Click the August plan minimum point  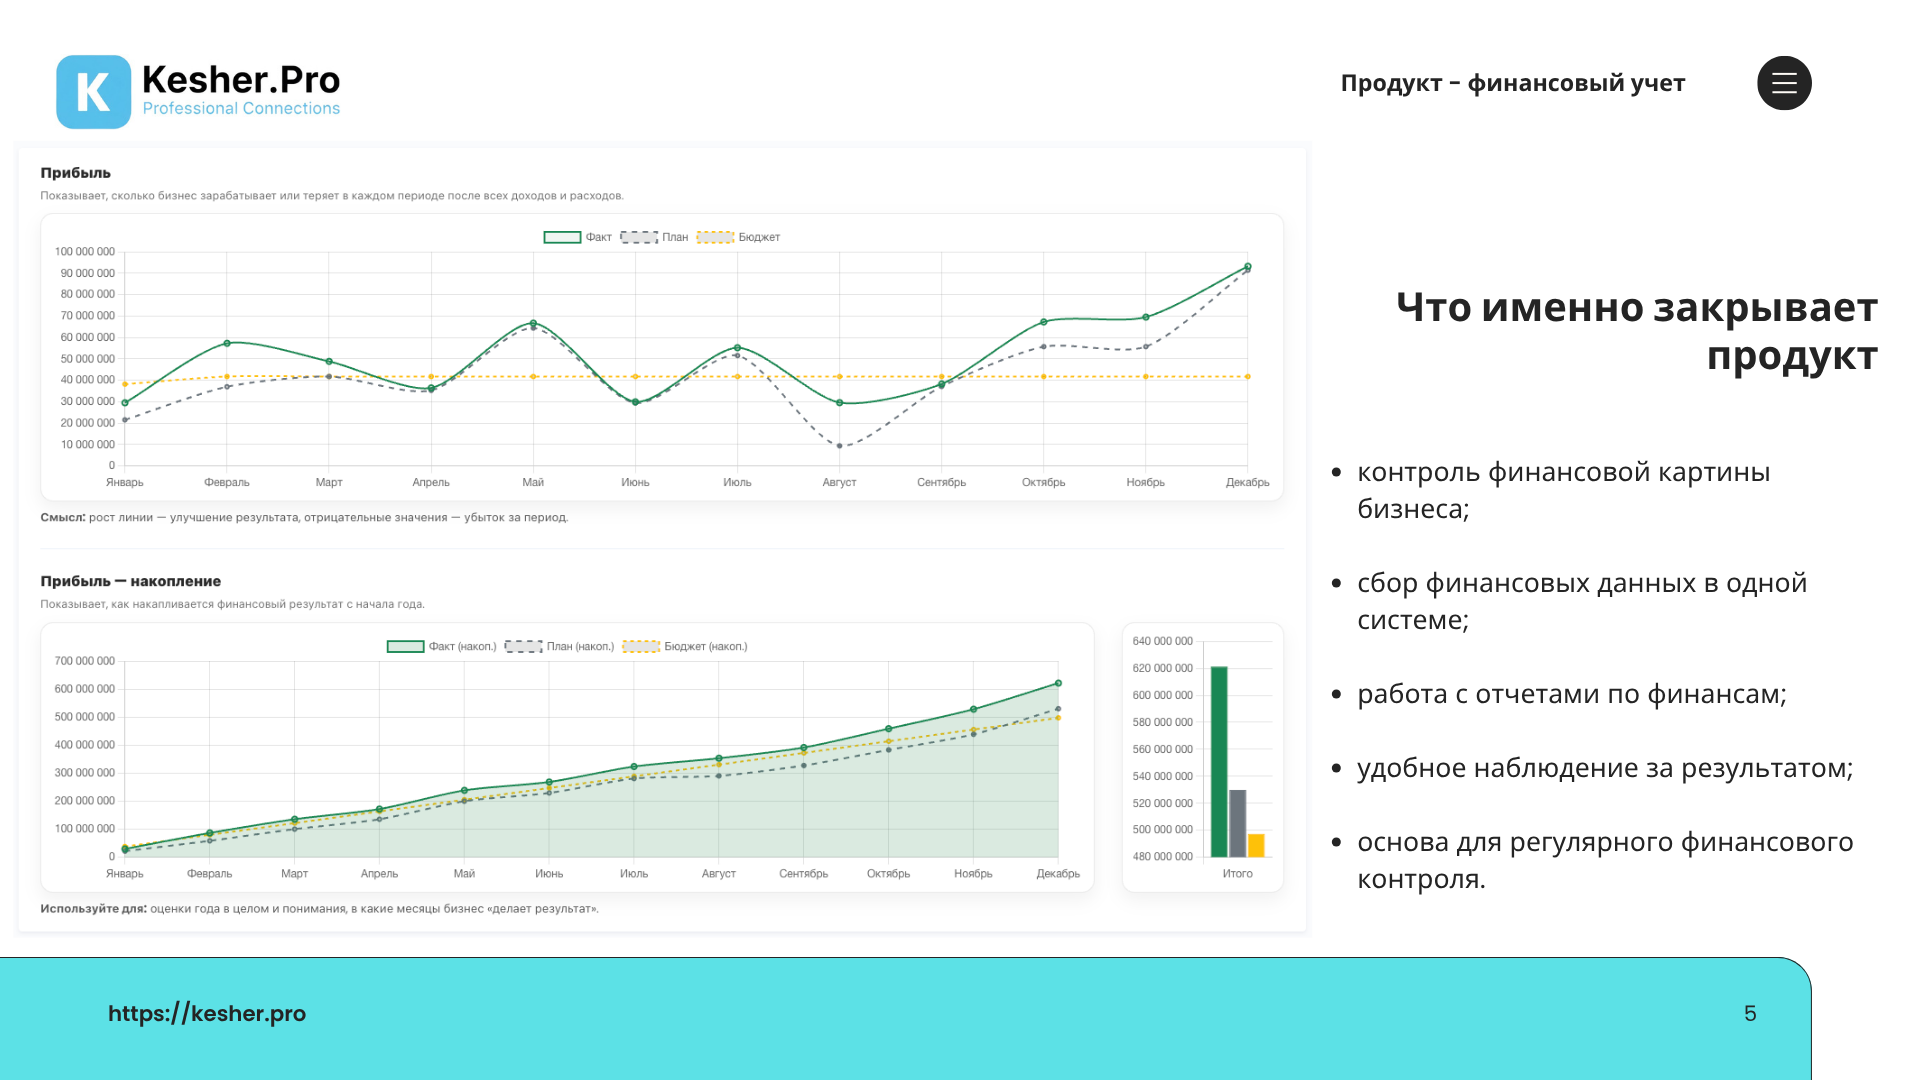(840, 446)
